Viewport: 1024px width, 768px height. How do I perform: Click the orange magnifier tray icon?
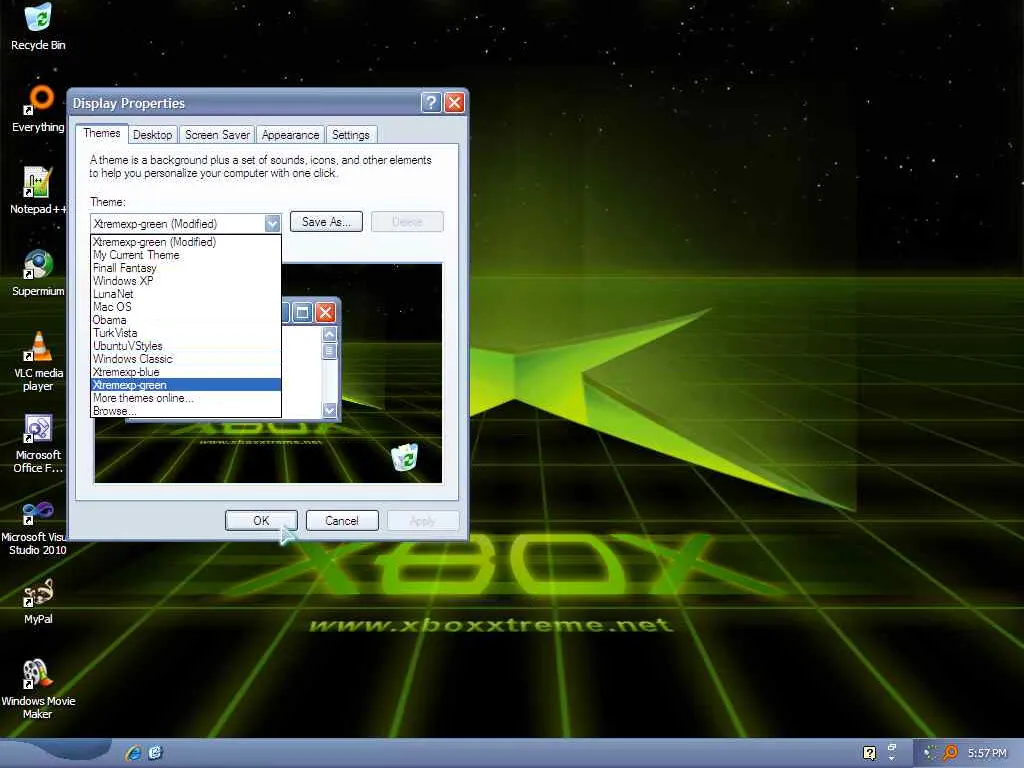(x=950, y=753)
